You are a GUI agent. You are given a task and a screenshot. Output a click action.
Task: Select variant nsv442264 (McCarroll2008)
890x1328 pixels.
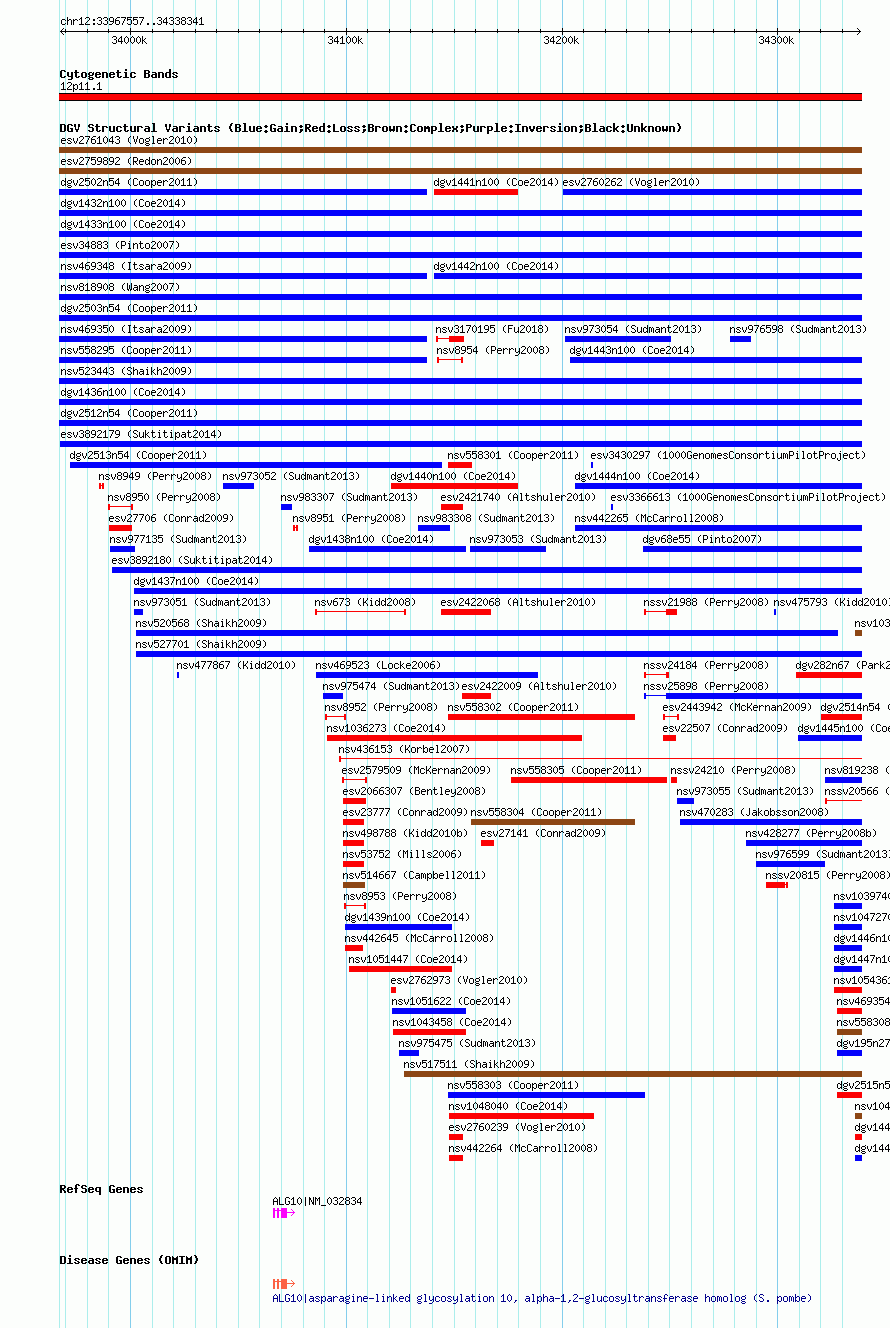[x=523, y=1148]
